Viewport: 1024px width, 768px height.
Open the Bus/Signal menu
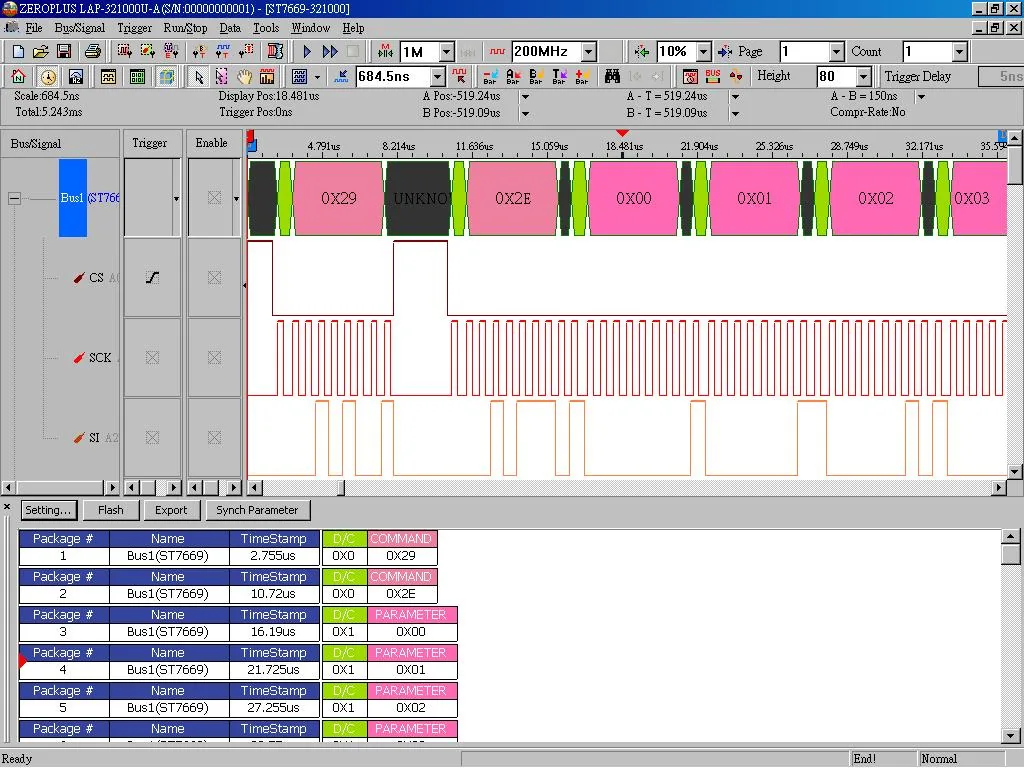pyautogui.click(x=80, y=28)
